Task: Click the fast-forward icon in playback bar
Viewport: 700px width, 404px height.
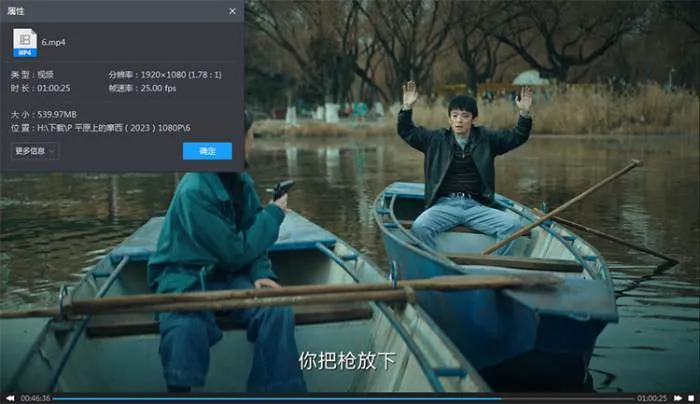Action: tap(678, 397)
